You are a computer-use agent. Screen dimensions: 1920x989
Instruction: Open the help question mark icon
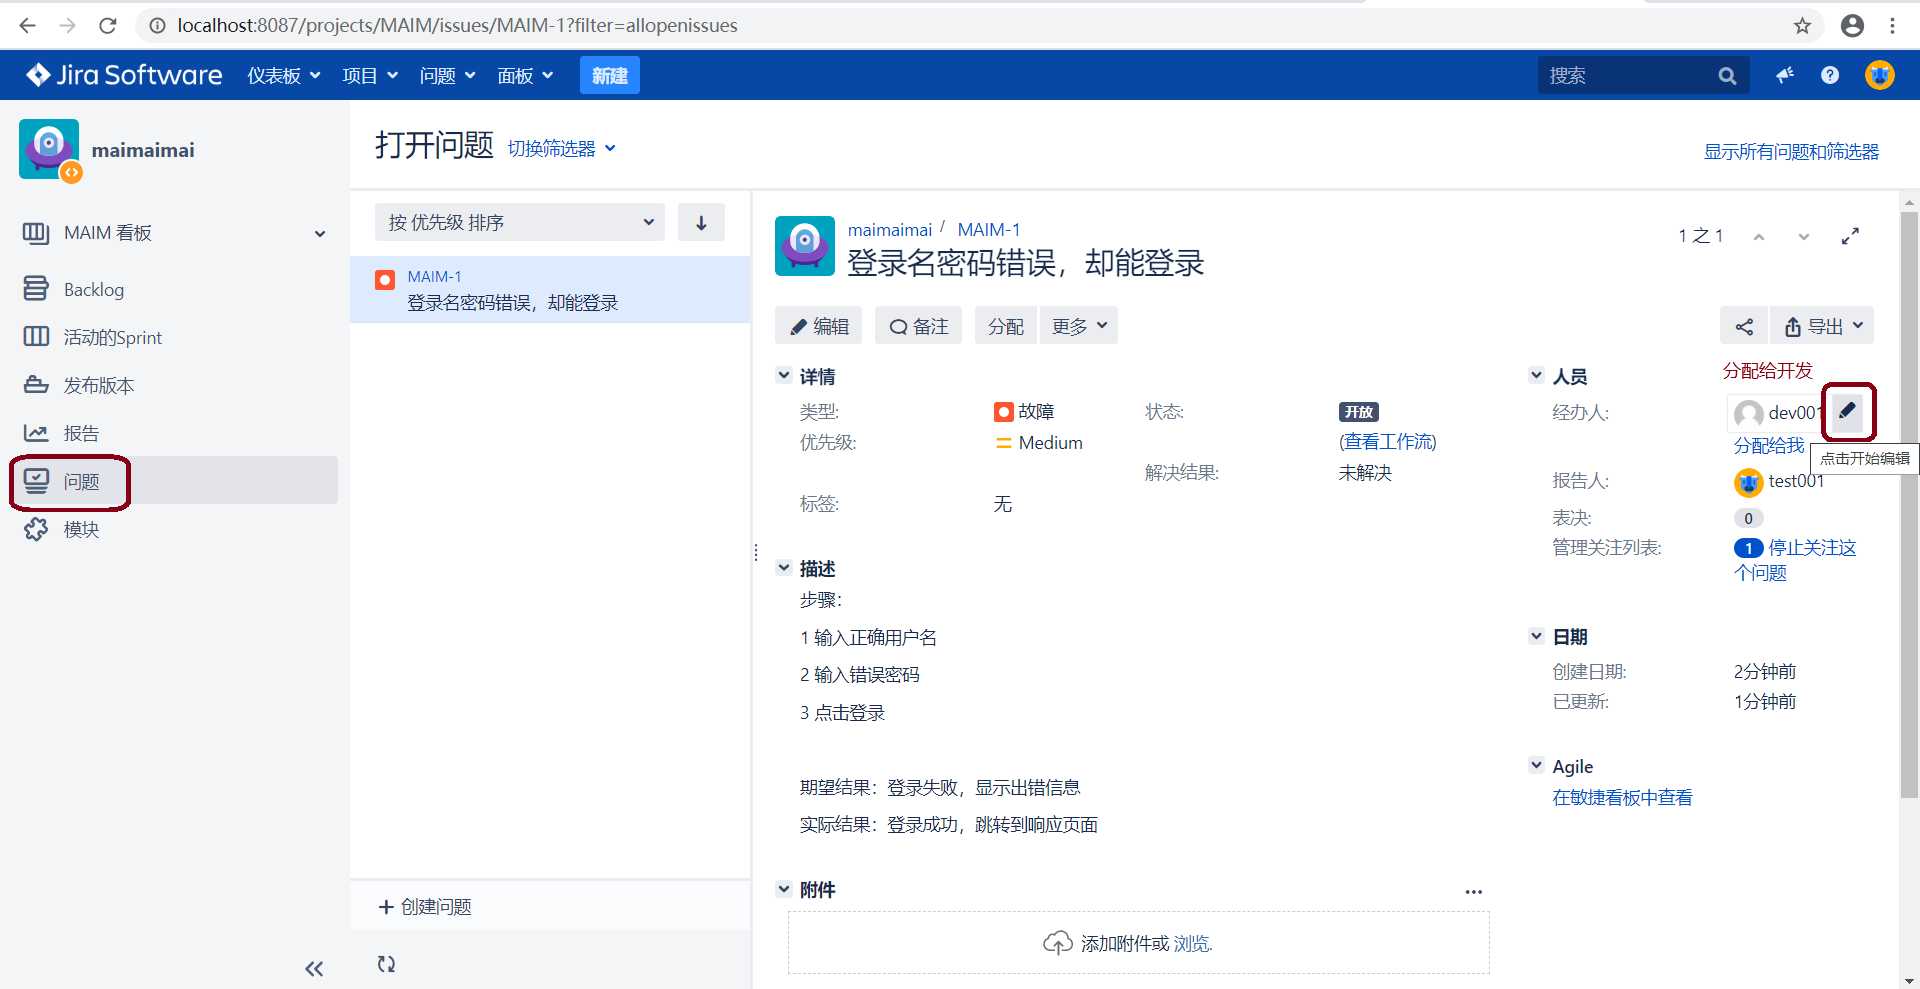coord(1830,75)
